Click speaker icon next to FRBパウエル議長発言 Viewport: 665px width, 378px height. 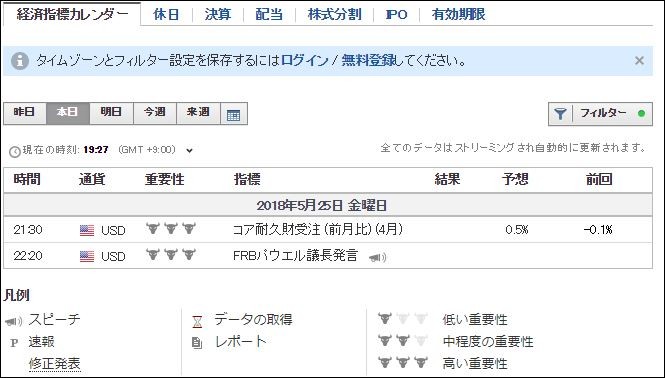point(377,257)
